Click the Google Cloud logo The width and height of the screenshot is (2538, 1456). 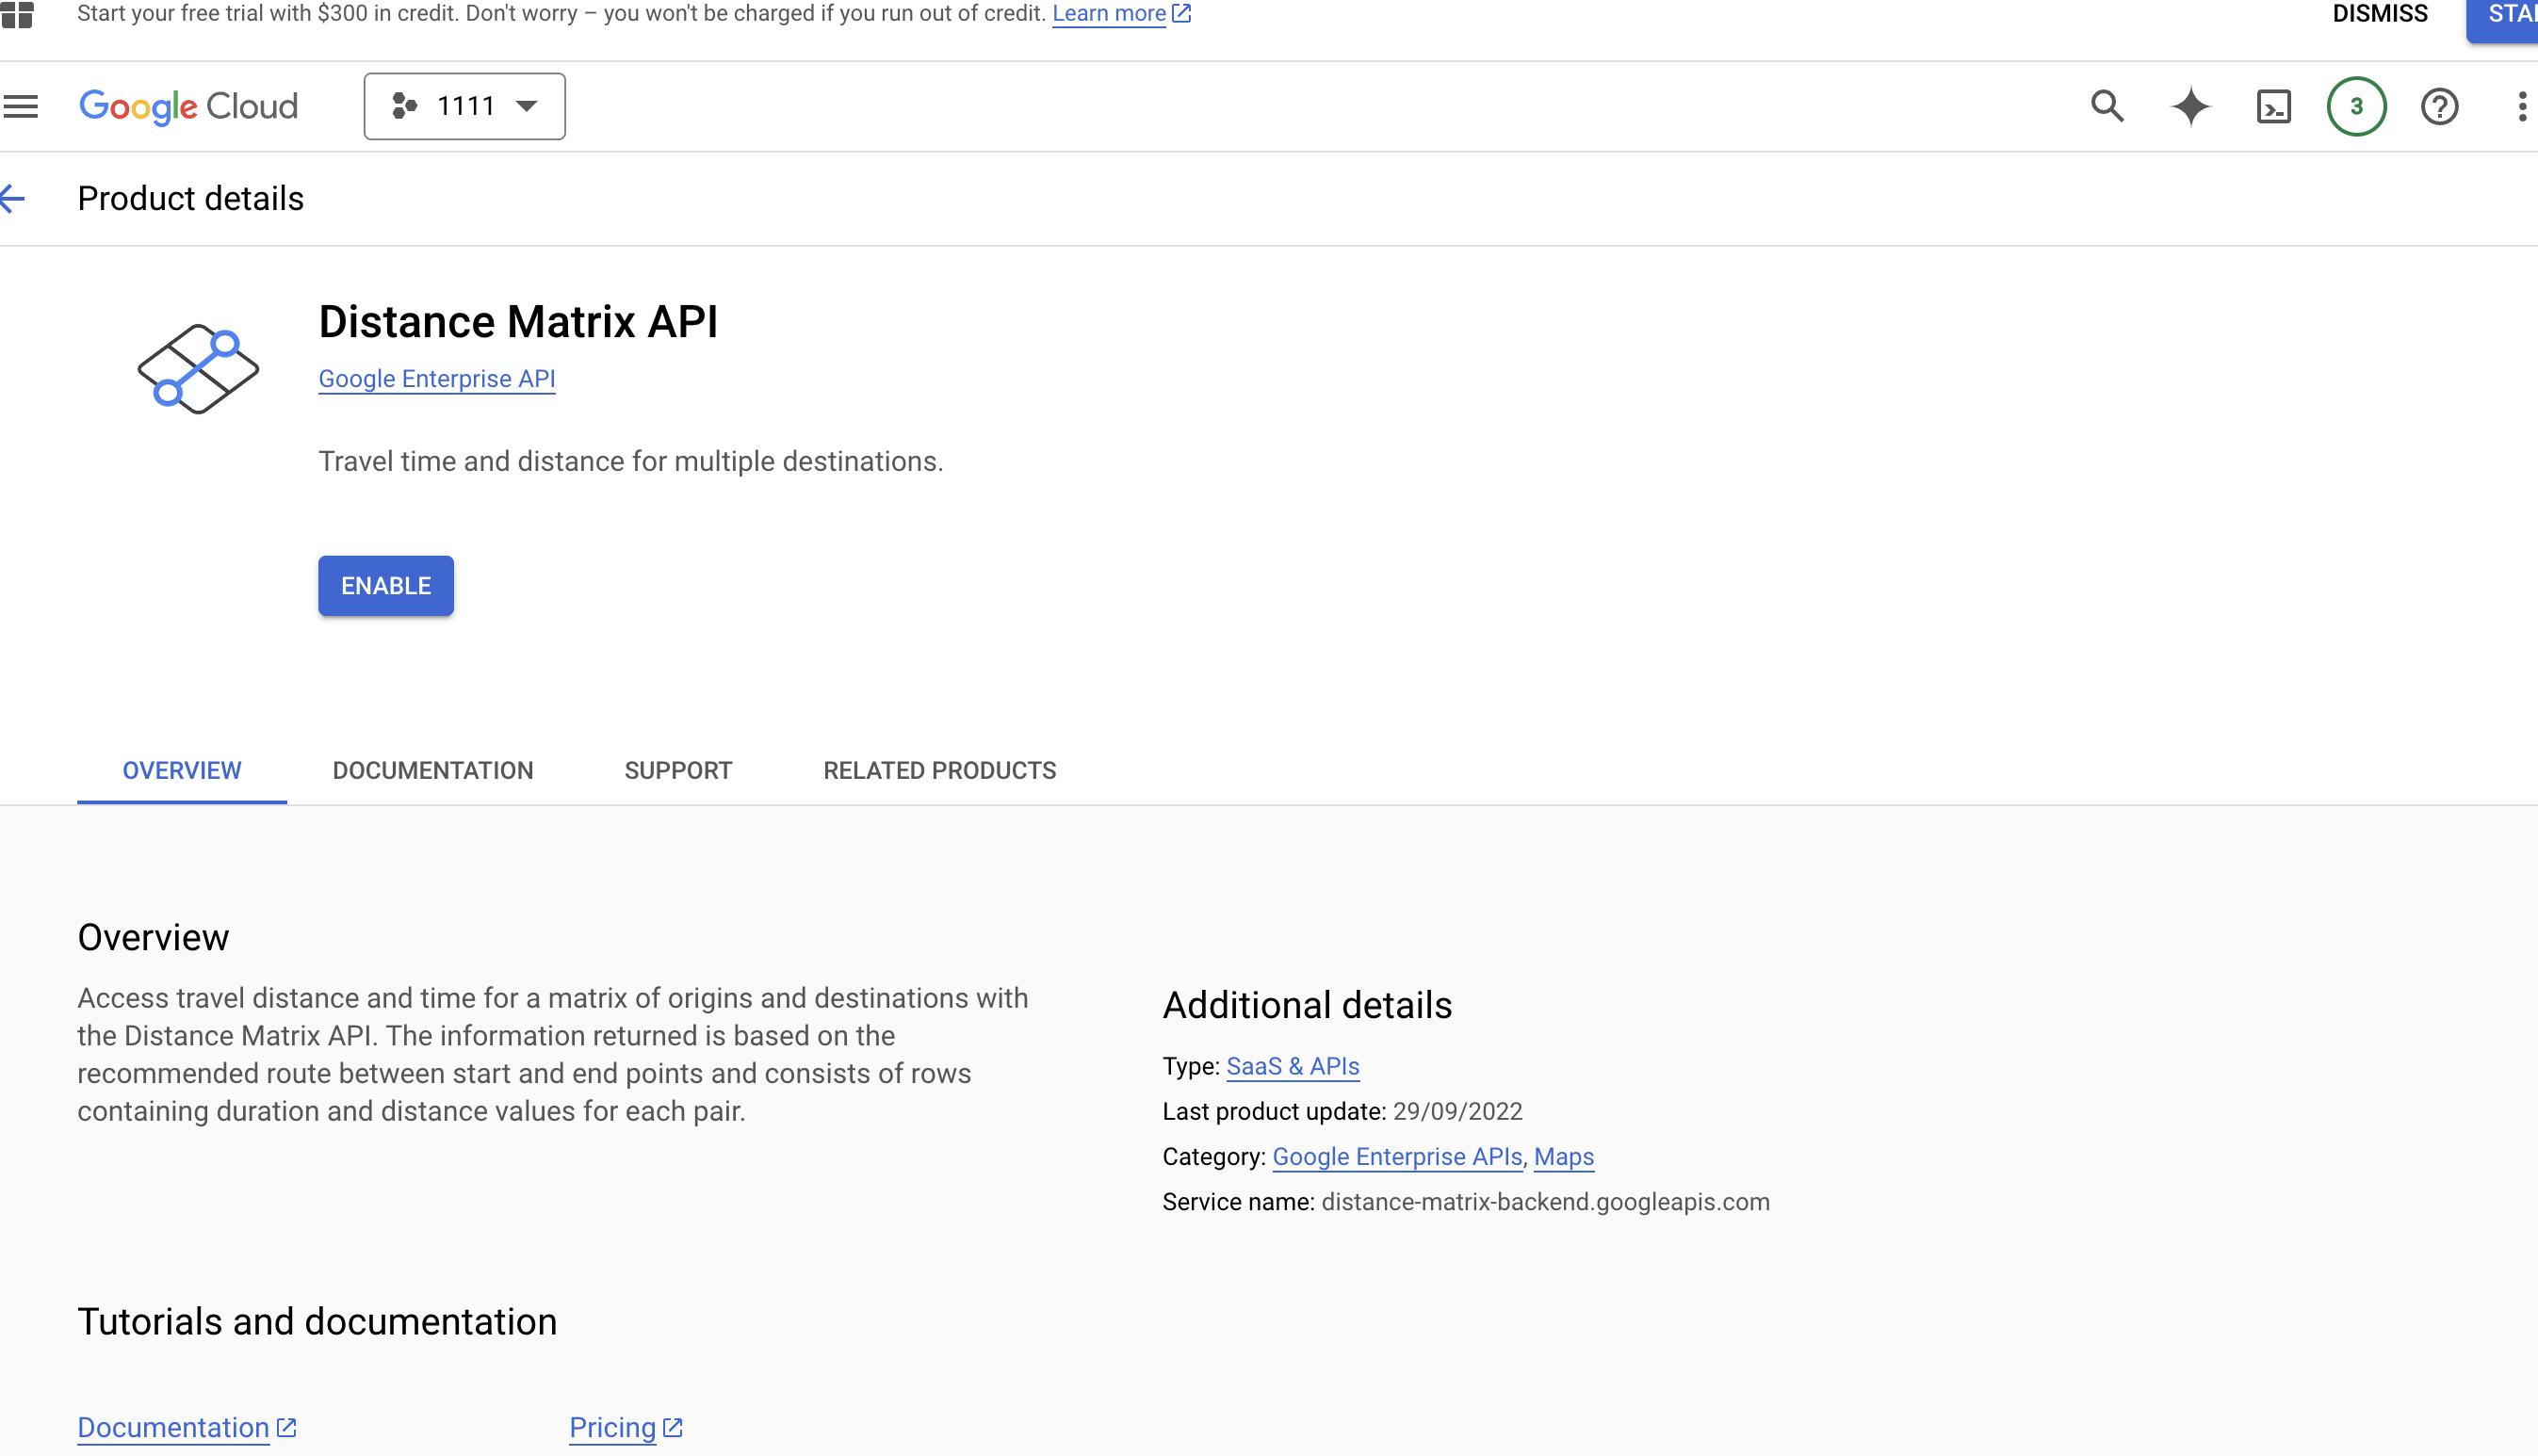pos(188,106)
